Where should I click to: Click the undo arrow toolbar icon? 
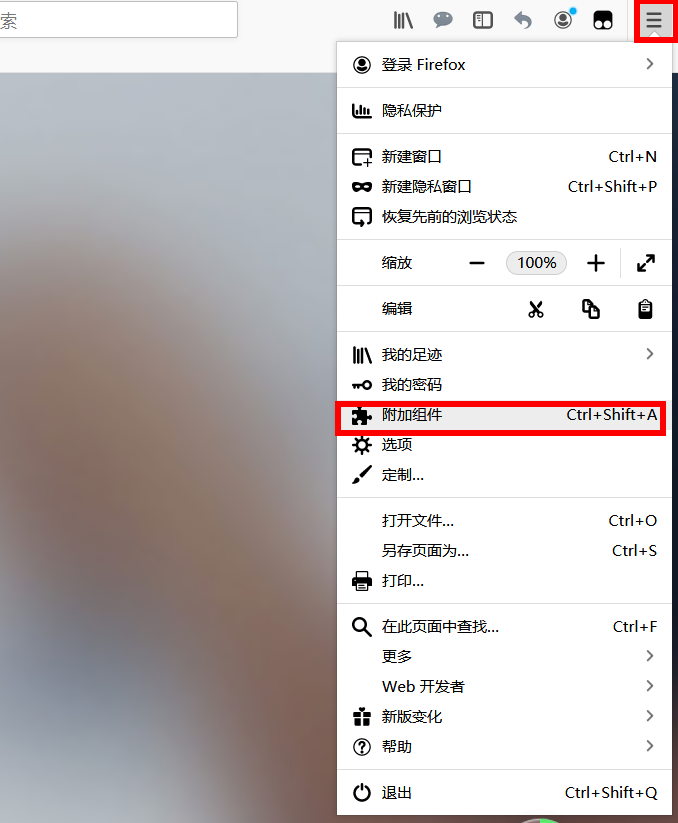coord(523,20)
